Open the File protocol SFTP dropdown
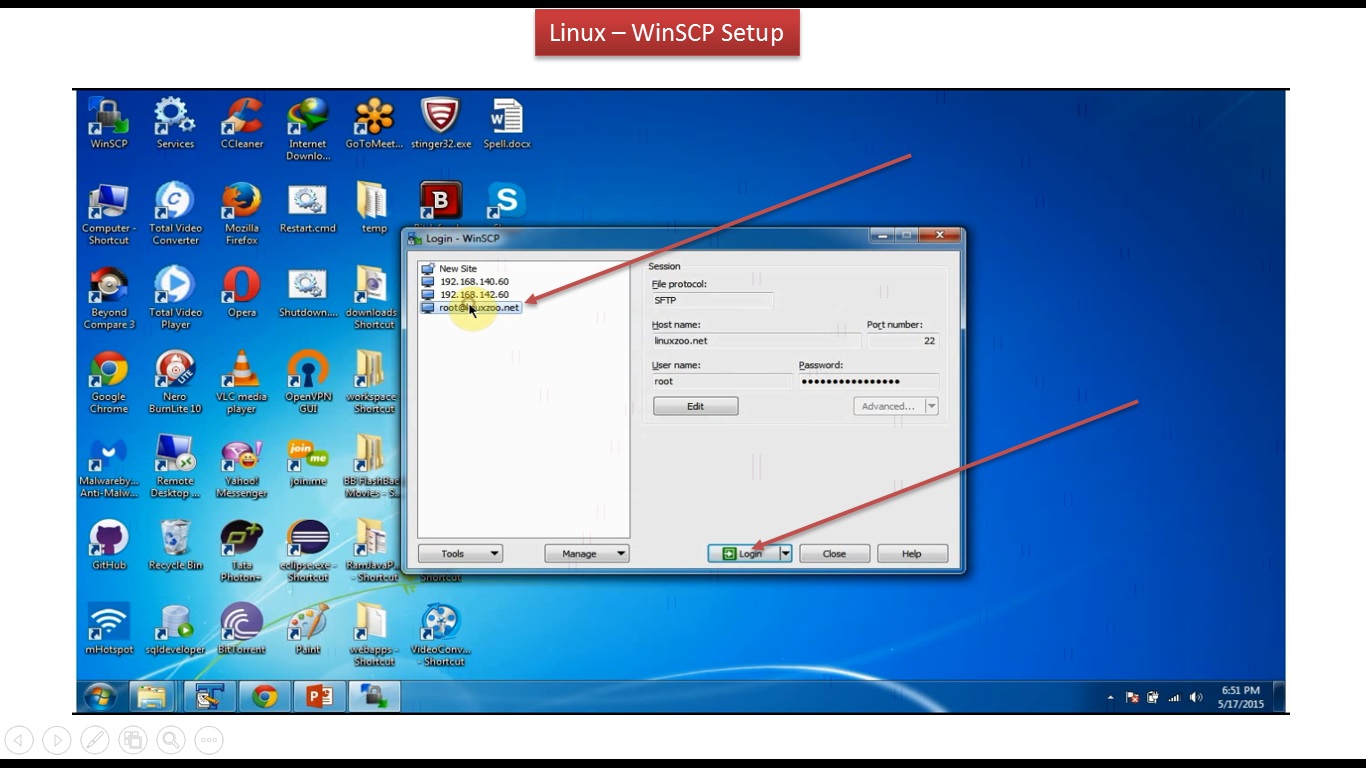Image resolution: width=1366 pixels, height=768 pixels. pyautogui.click(x=712, y=300)
